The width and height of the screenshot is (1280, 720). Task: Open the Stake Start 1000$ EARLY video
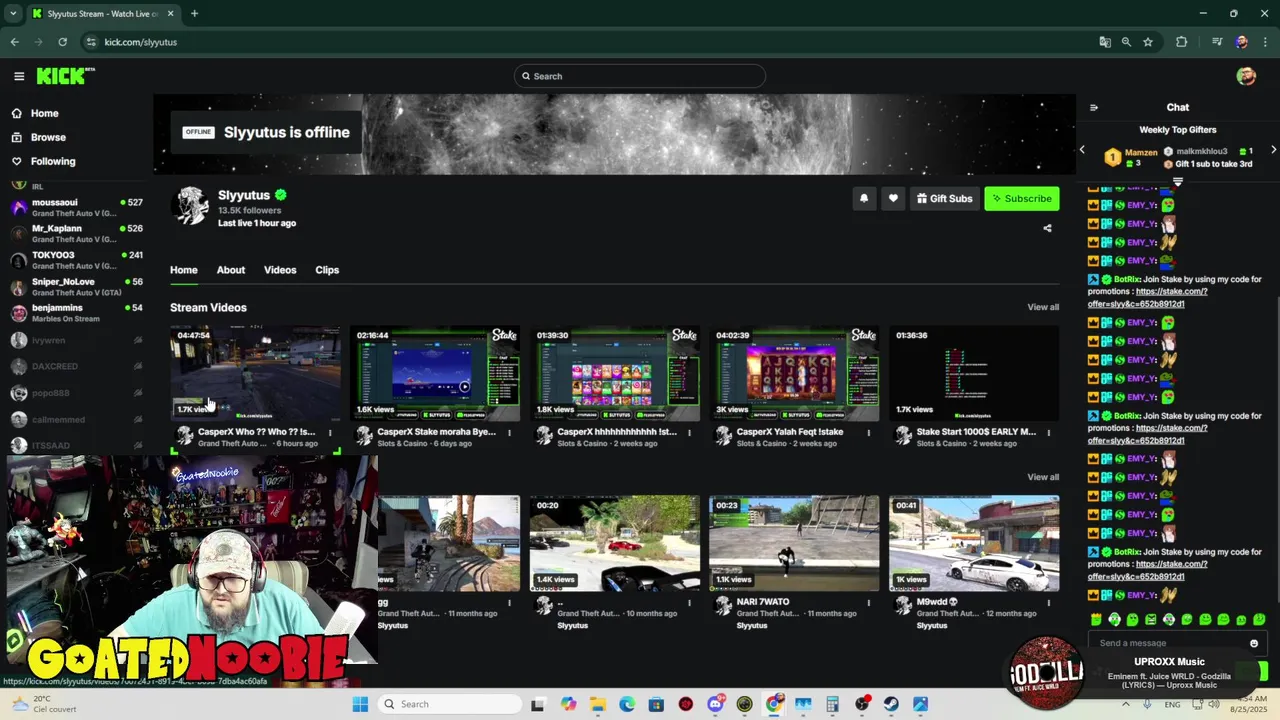click(x=975, y=373)
